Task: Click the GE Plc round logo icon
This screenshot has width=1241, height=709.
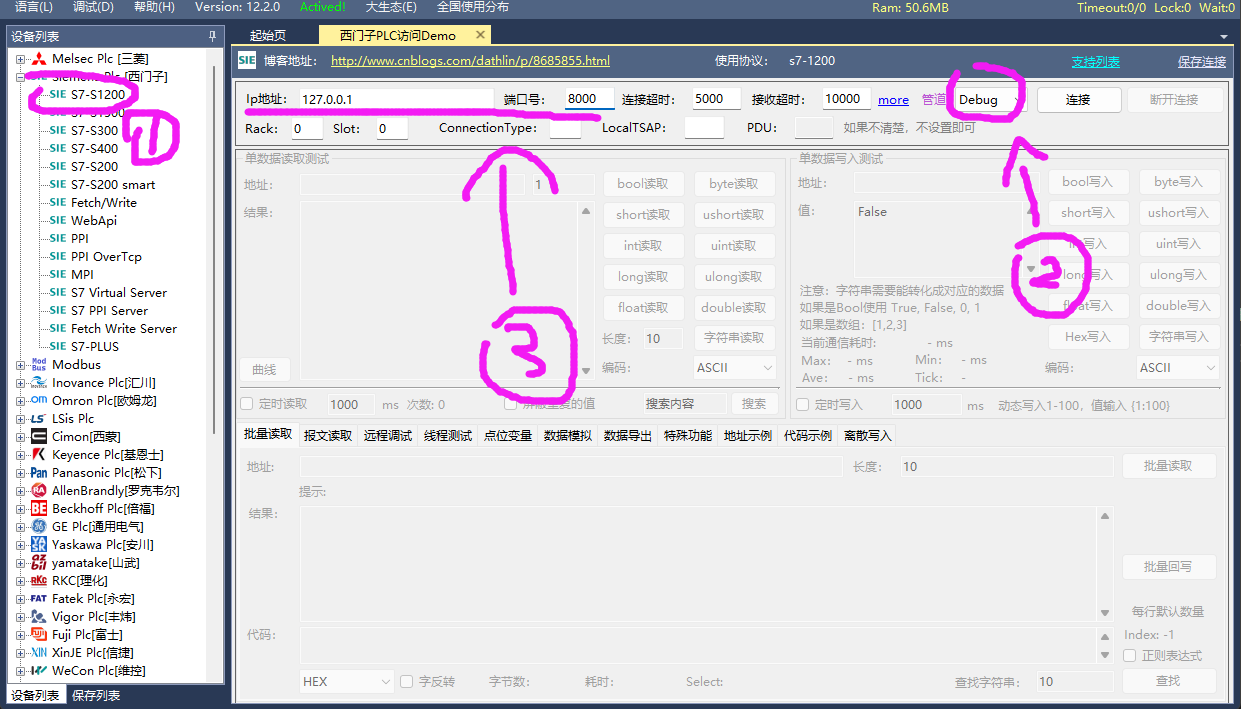Action: pyautogui.click(x=39, y=526)
